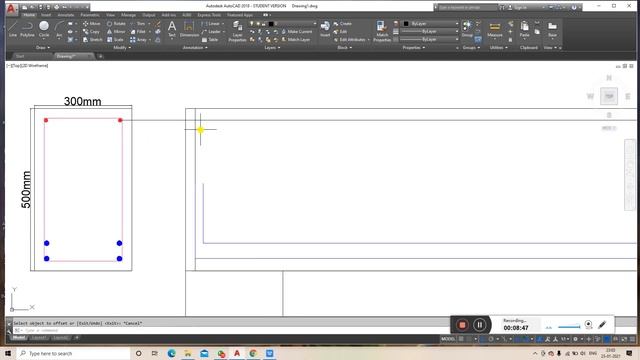Click the recorder pencil annotation icon

[602, 325]
